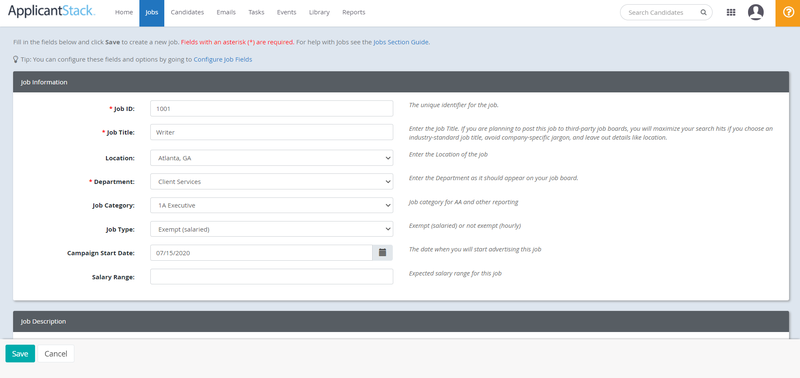Switch to the Tasks tab

click(x=256, y=13)
